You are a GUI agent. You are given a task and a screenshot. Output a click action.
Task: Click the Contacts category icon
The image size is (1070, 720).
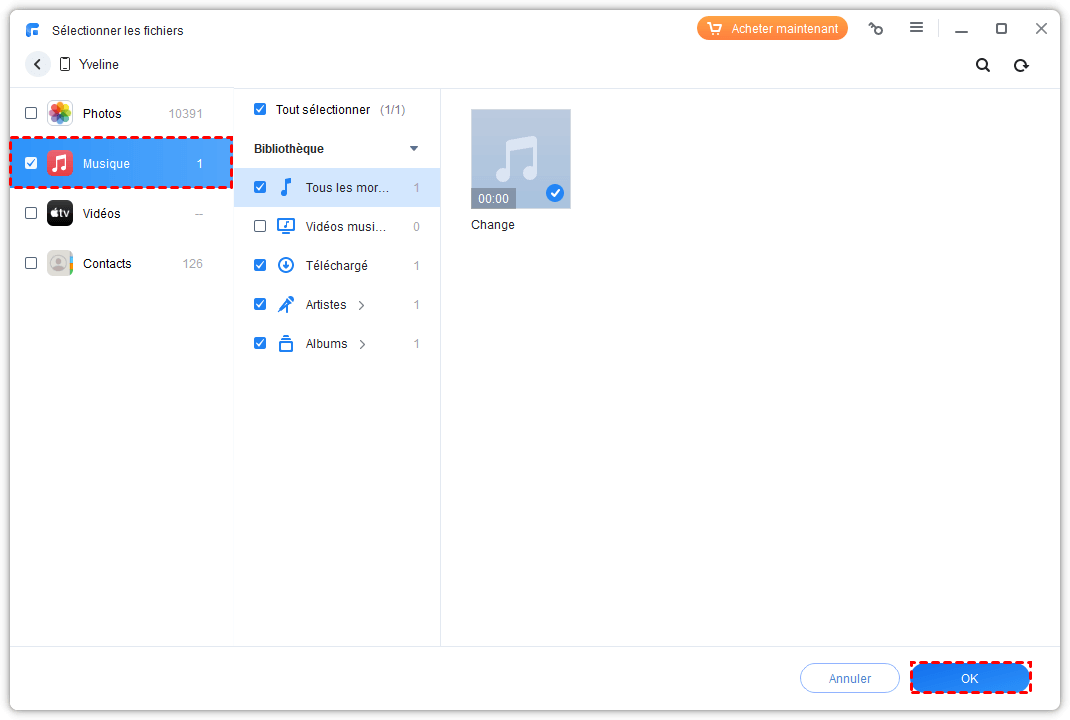click(x=60, y=263)
